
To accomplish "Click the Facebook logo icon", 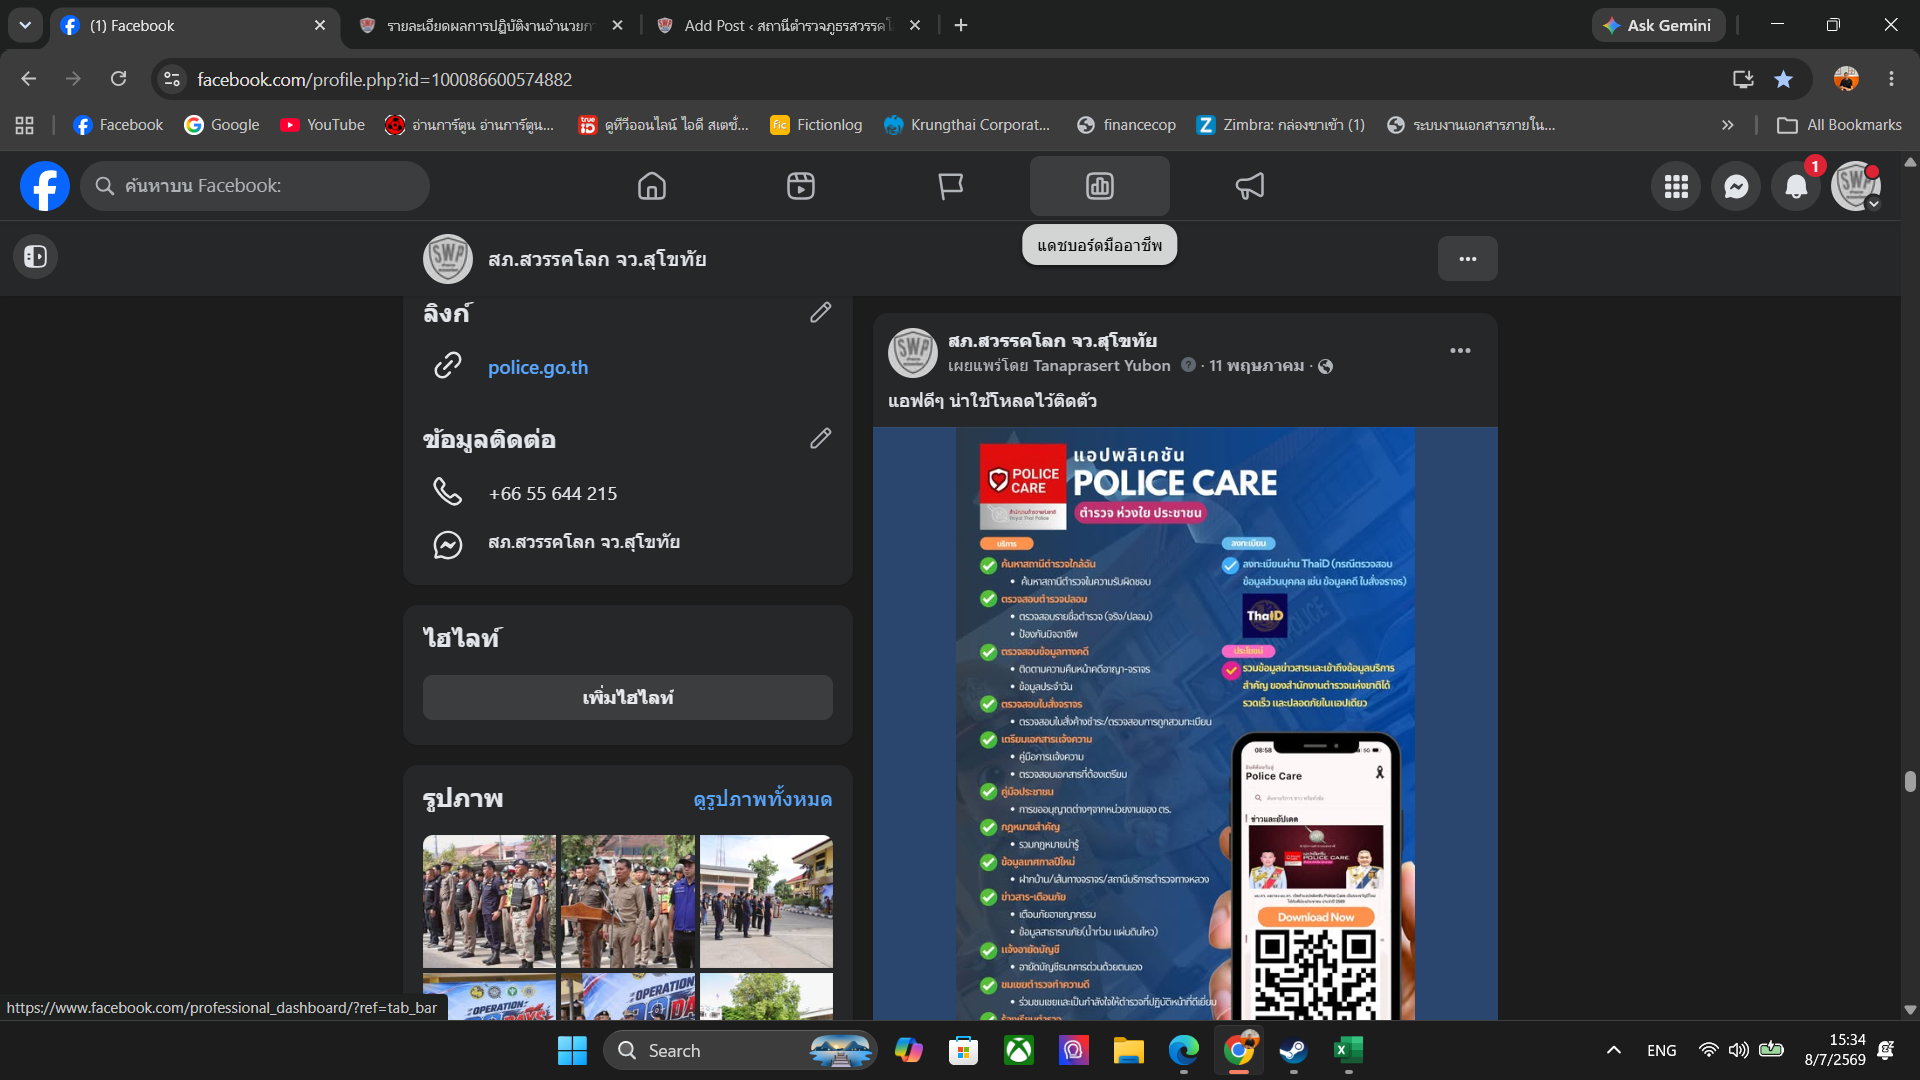I will [x=45, y=186].
